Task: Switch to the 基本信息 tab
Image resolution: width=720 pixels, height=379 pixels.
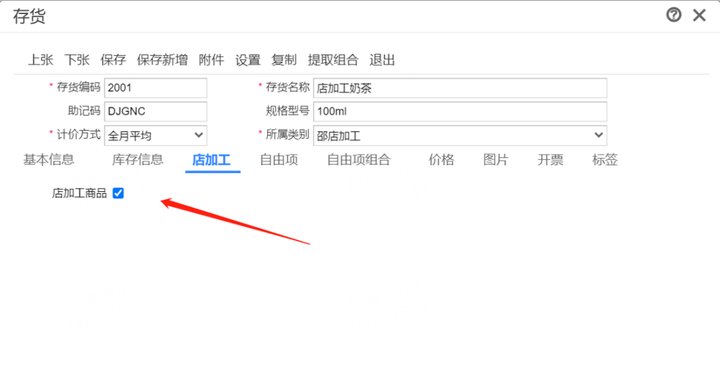Action: [x=49, y=160]
